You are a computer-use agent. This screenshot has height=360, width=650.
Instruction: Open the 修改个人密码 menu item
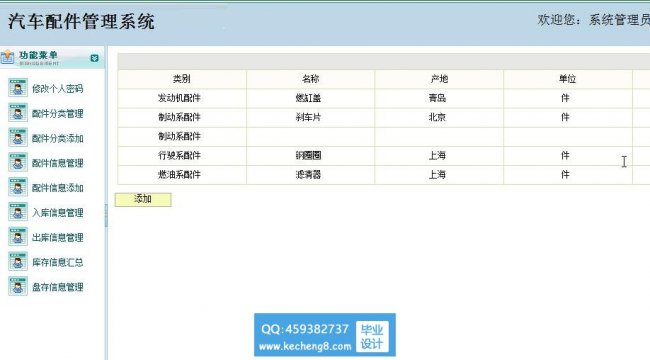[x=58, y=88]
